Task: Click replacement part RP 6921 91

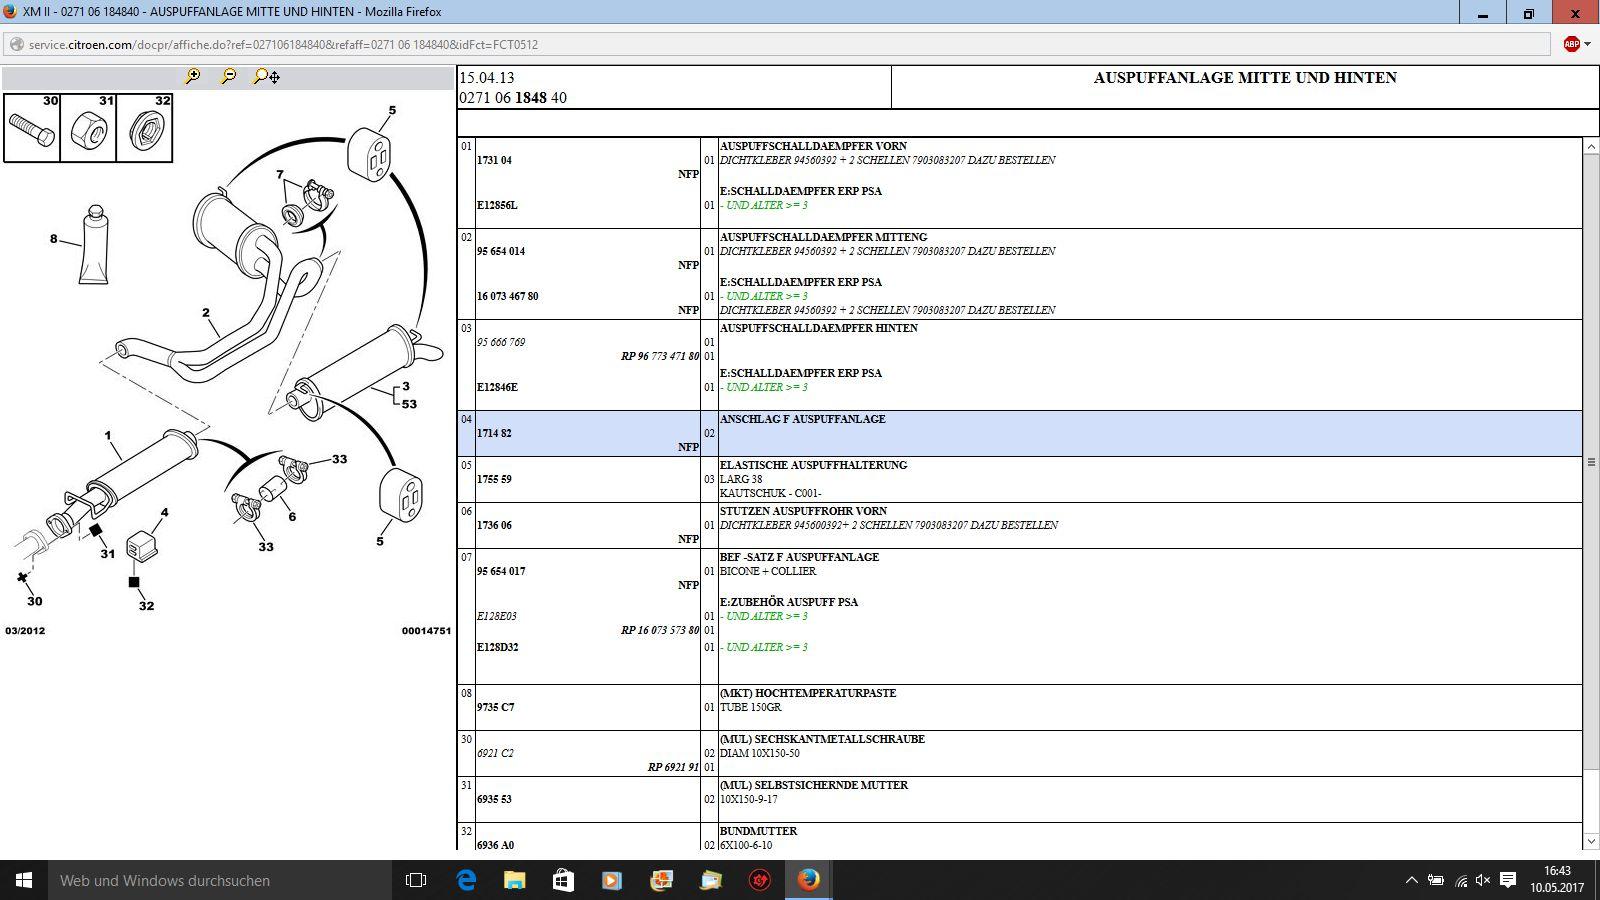Action: coord(674,767)
